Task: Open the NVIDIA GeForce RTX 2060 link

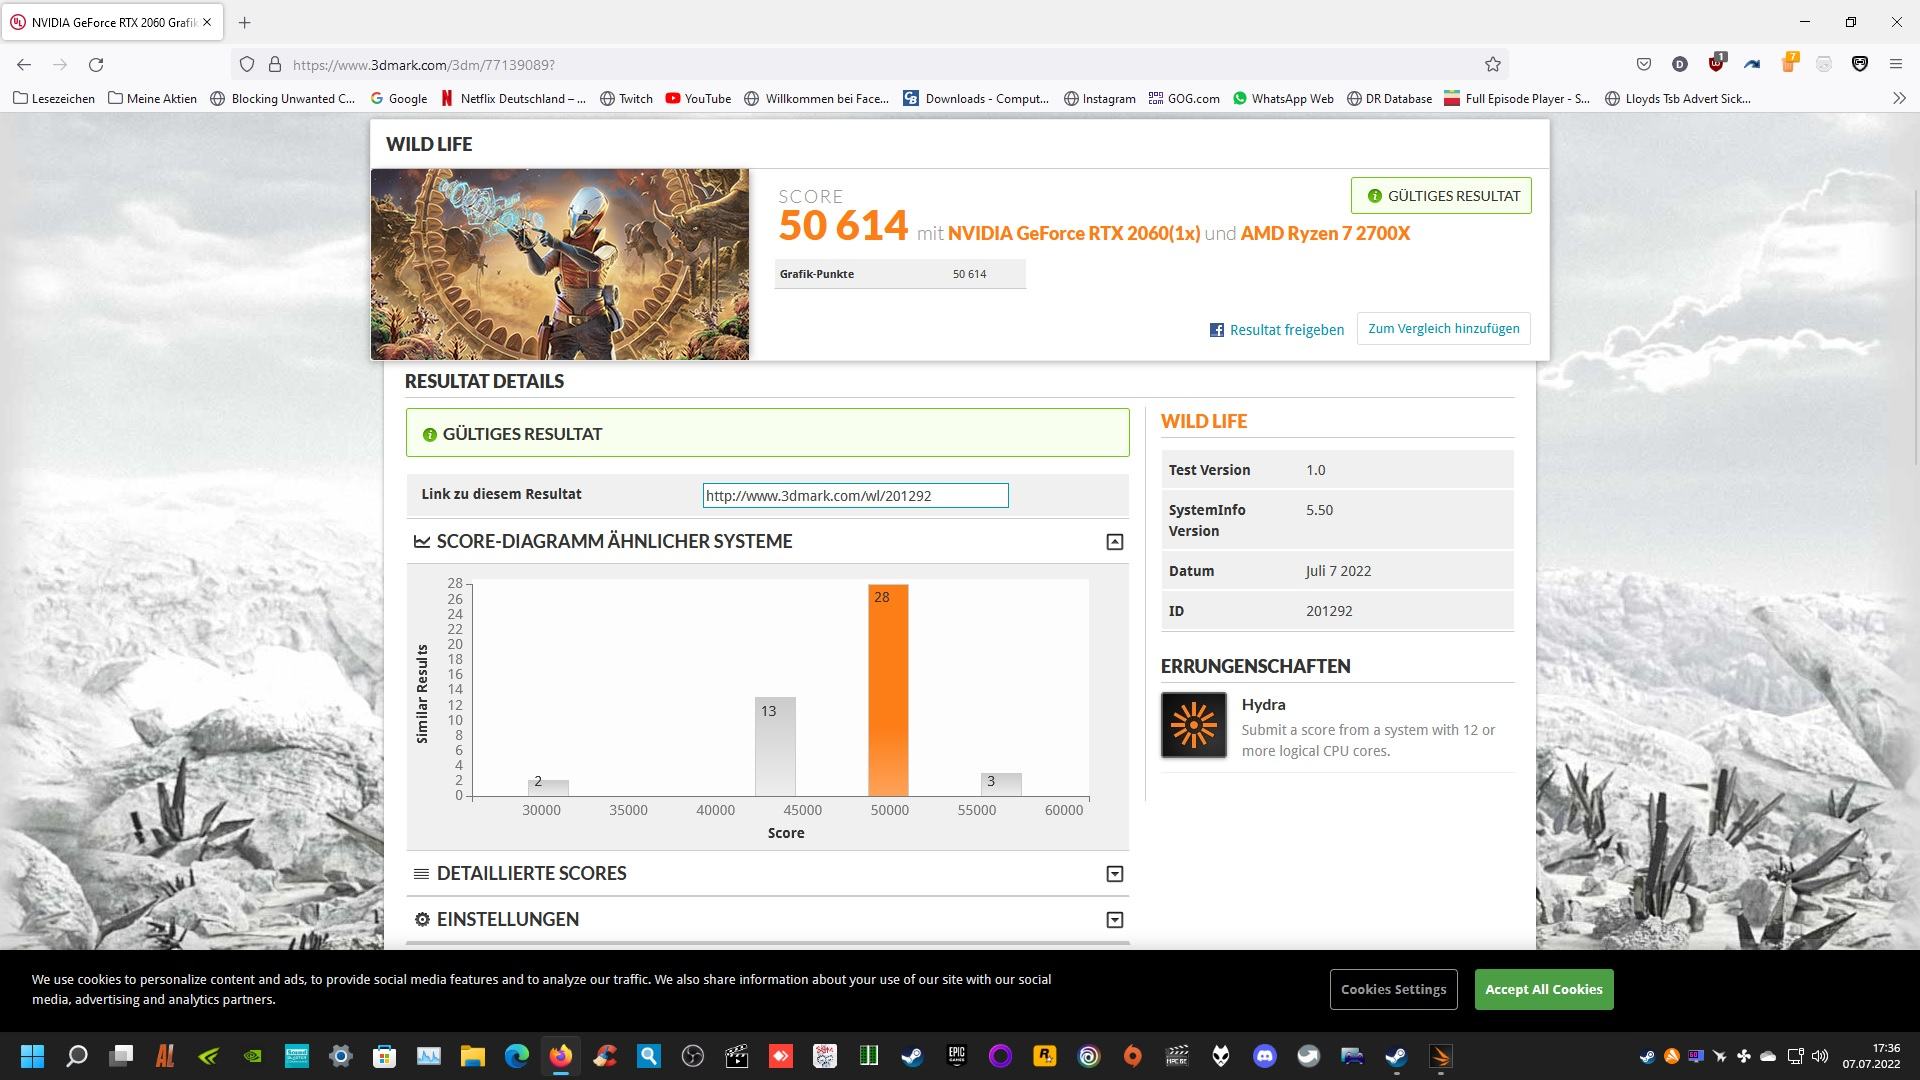Action: [x=1073, y=233]
